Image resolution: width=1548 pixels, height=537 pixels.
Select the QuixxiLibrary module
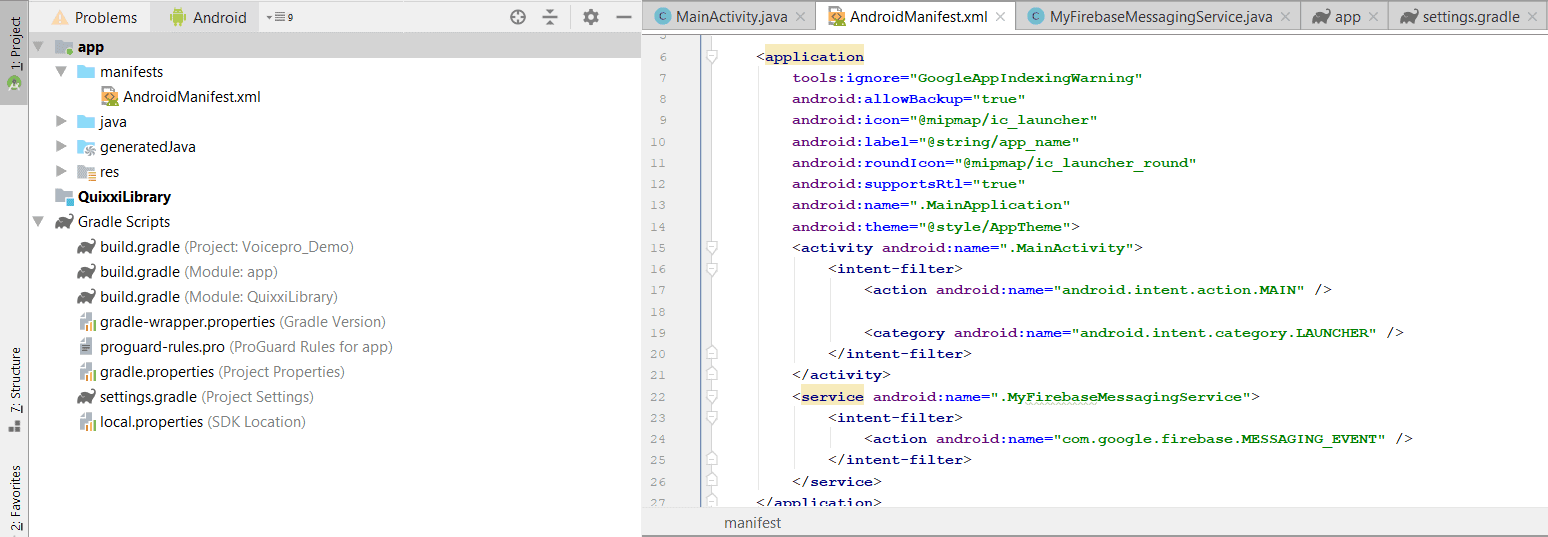124,197
